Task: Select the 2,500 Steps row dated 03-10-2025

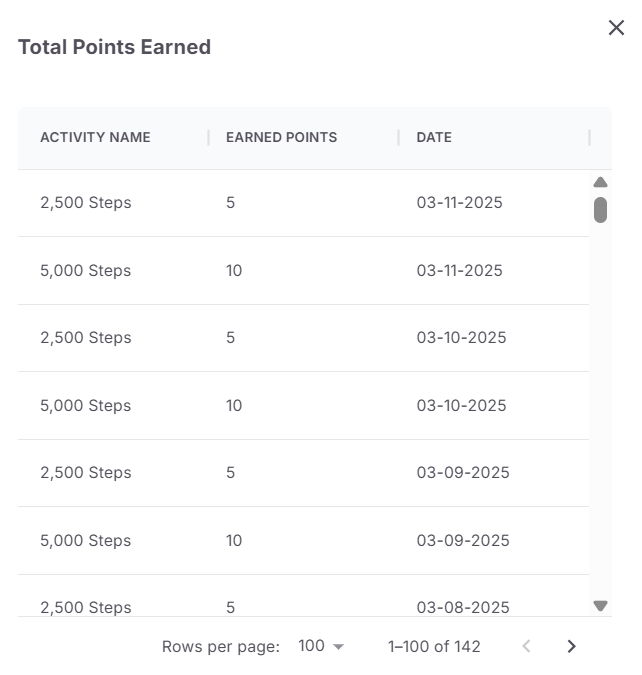Action: [304, 338]
